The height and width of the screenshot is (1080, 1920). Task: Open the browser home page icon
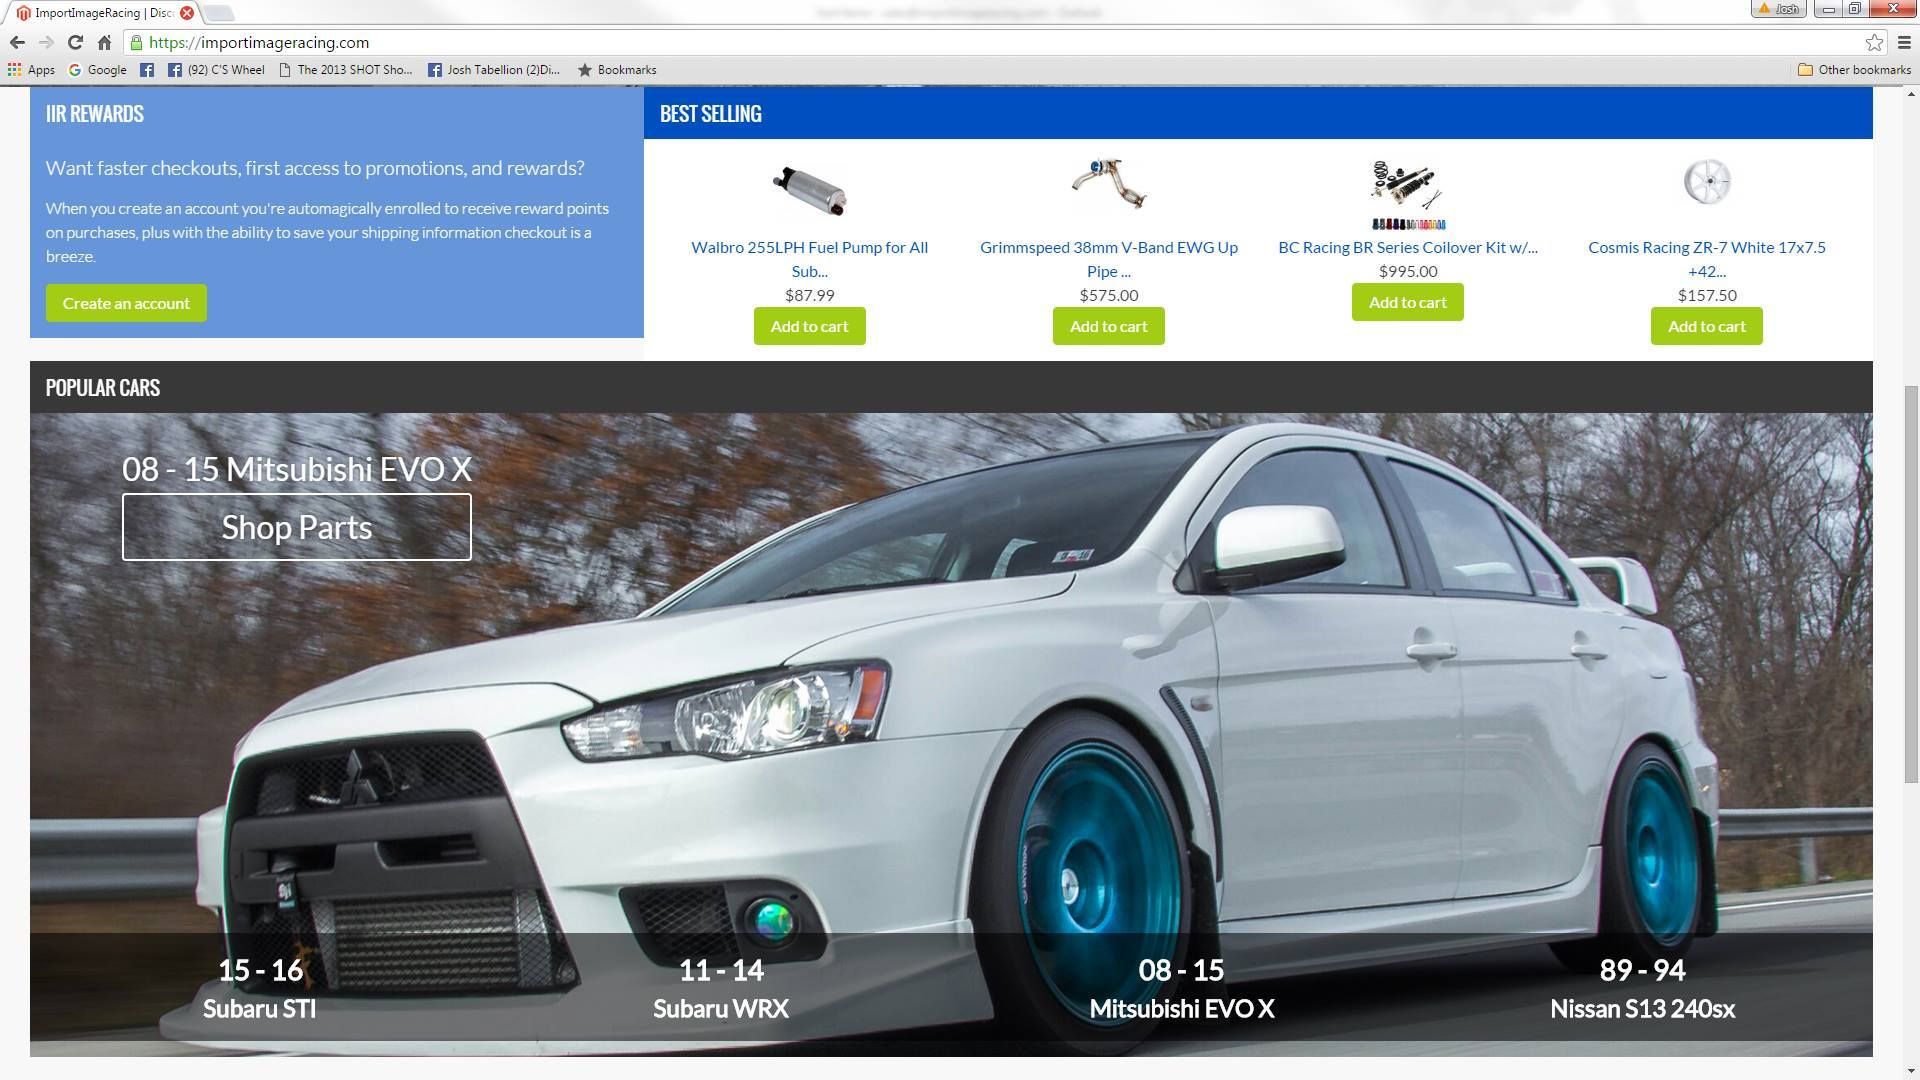(x=104, y=42)
